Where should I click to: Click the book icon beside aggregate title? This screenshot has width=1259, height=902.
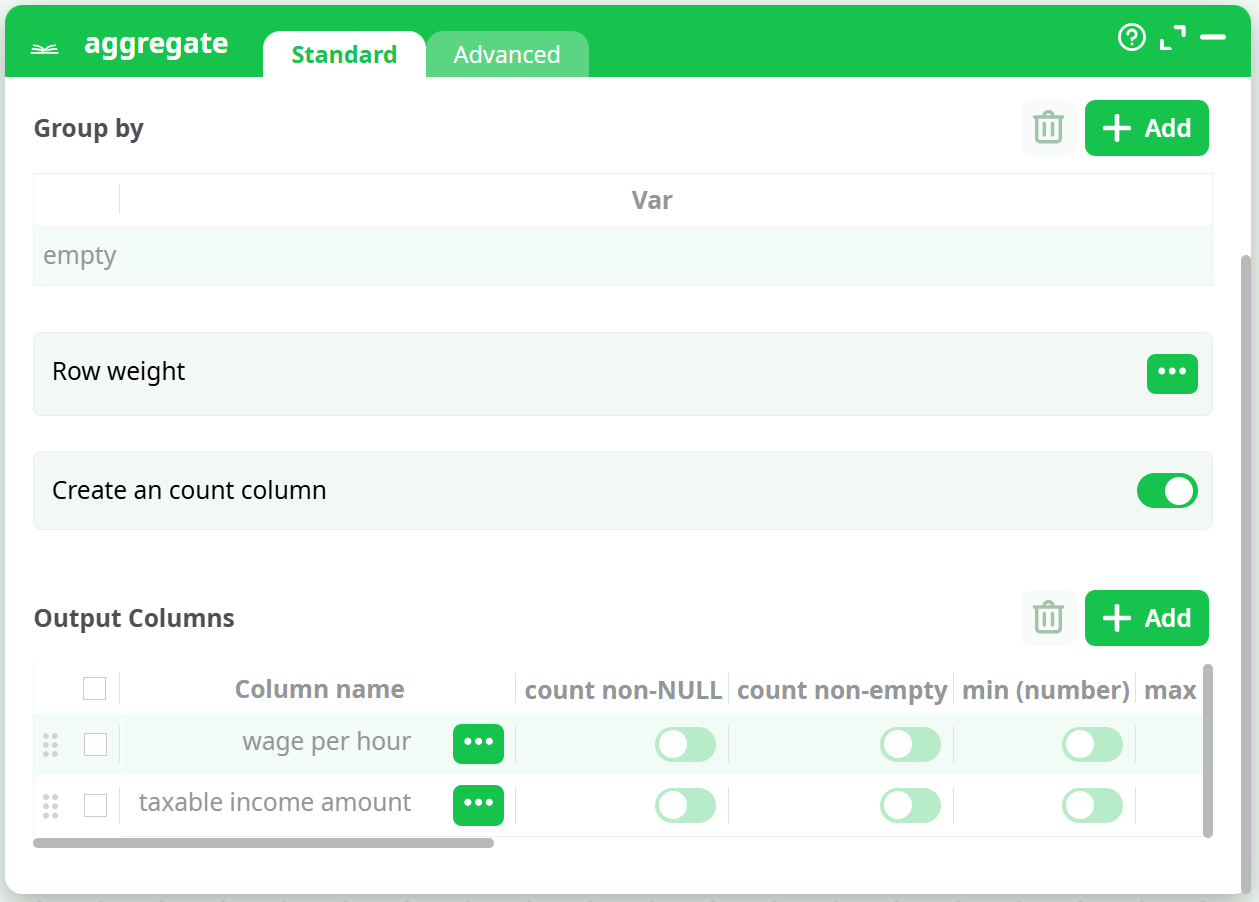point(44,48)
